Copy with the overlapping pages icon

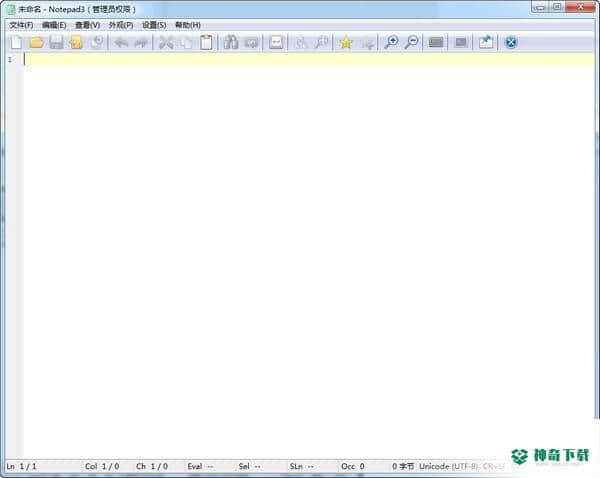(186, 42)
